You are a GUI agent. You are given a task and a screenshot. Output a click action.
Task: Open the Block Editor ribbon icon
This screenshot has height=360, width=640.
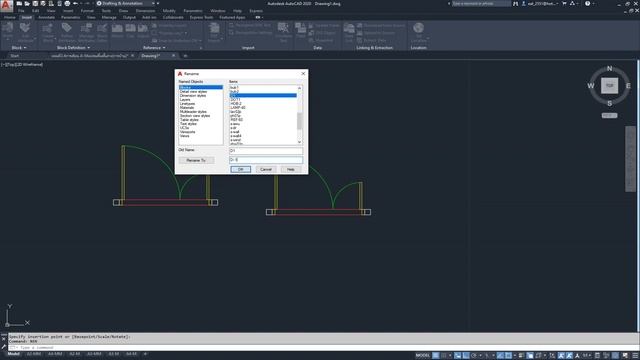click(x=102, y=28)
